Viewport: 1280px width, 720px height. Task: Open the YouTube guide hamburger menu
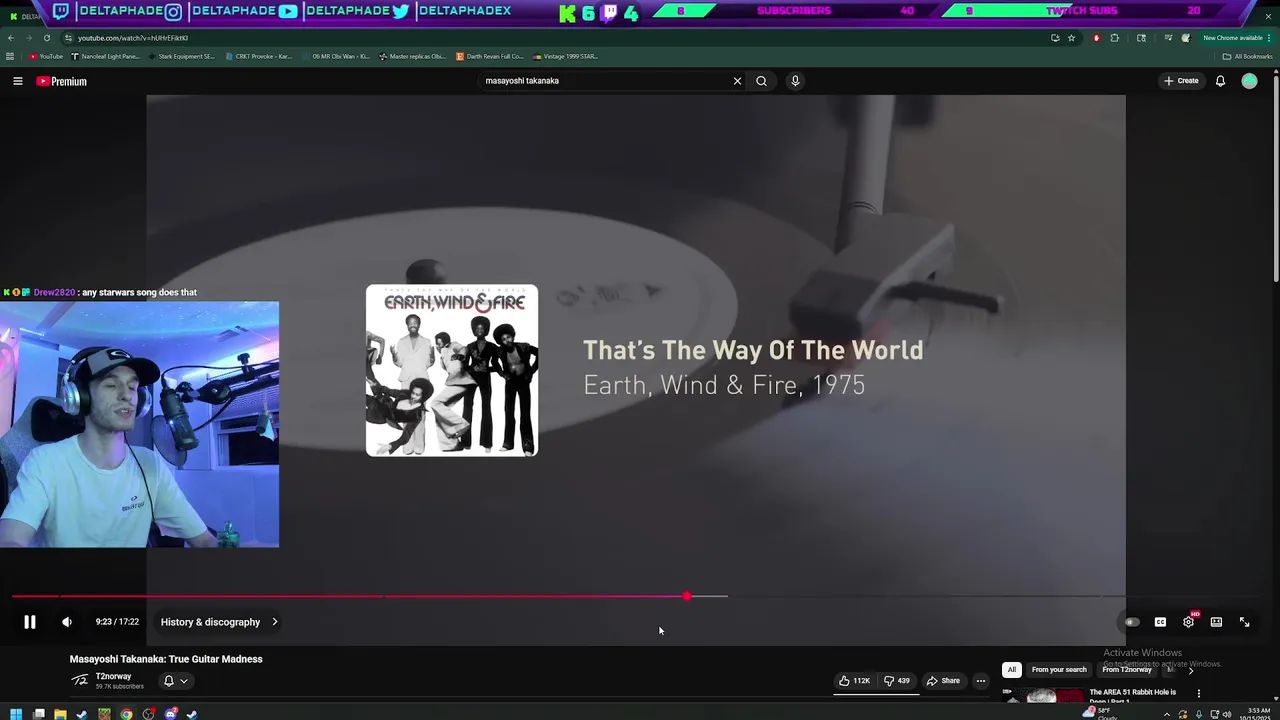(18, 81)
